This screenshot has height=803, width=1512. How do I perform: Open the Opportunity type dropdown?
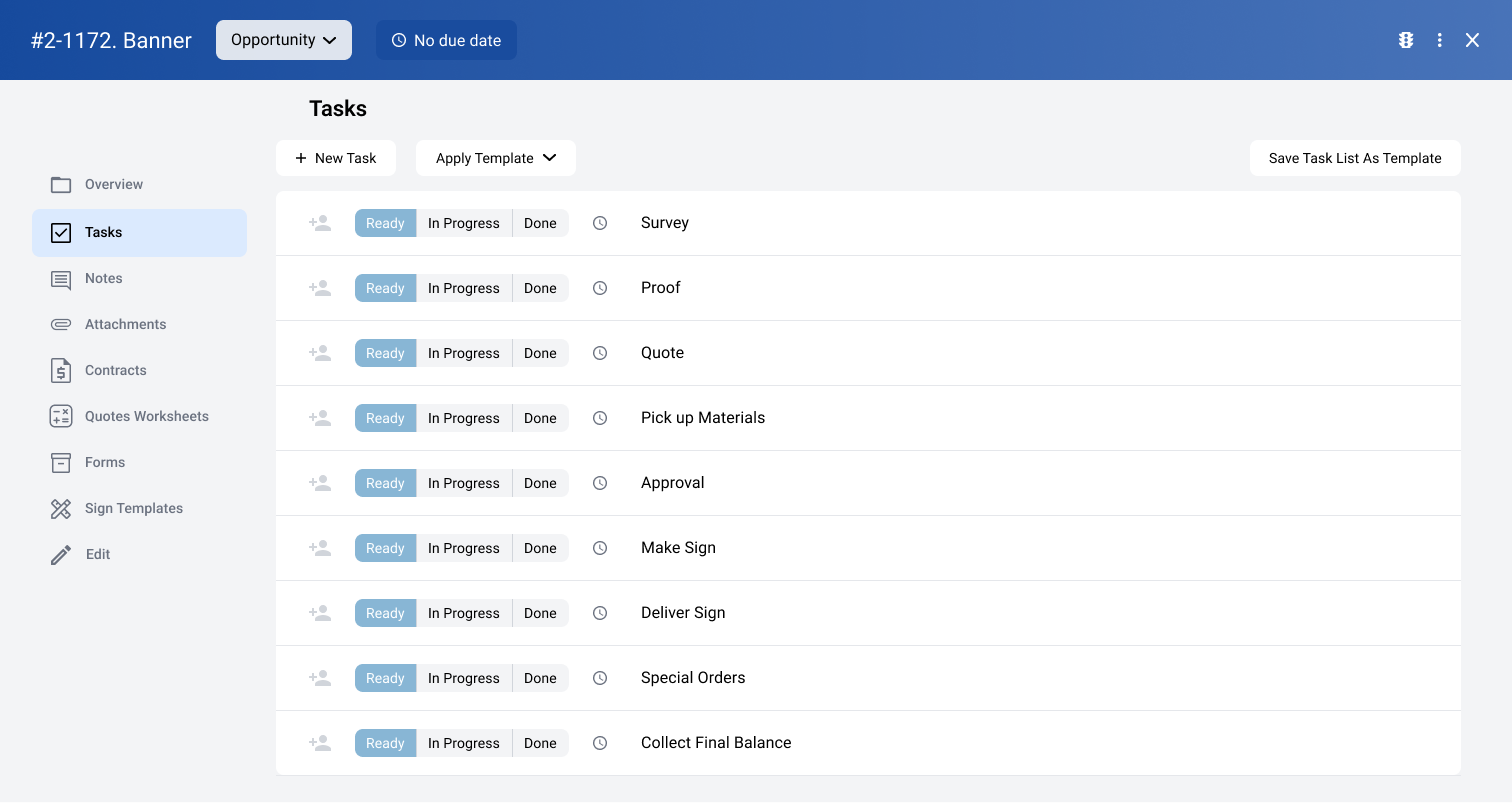283,40
